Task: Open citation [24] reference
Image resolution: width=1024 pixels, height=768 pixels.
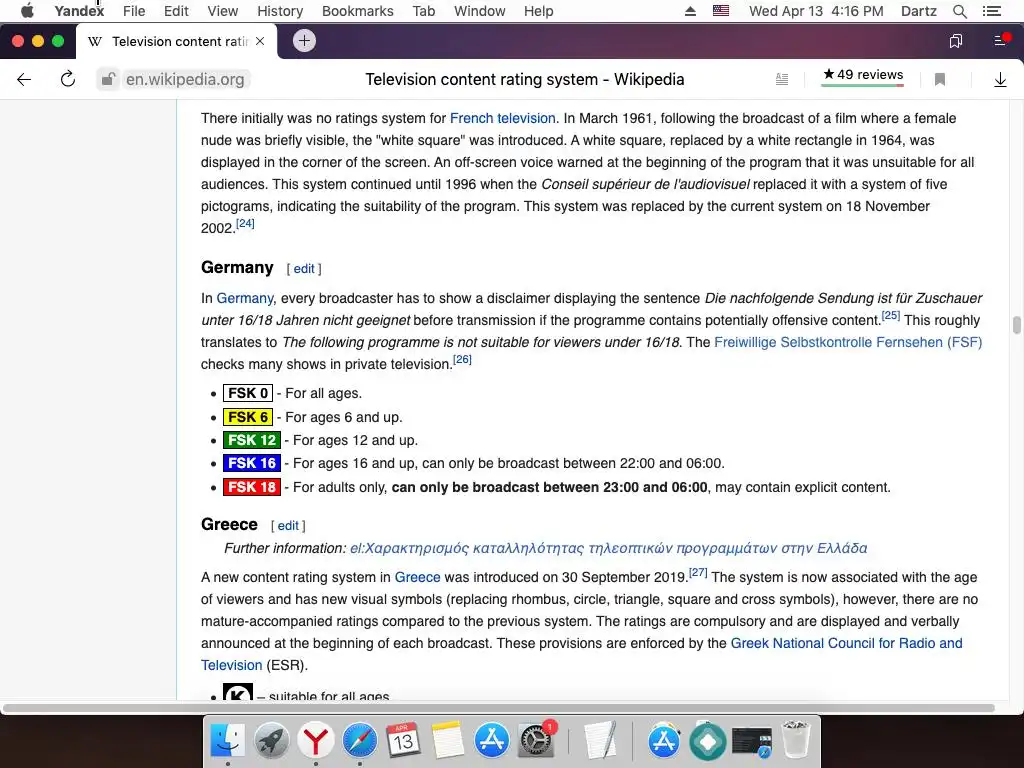Action: coord(245,223)
